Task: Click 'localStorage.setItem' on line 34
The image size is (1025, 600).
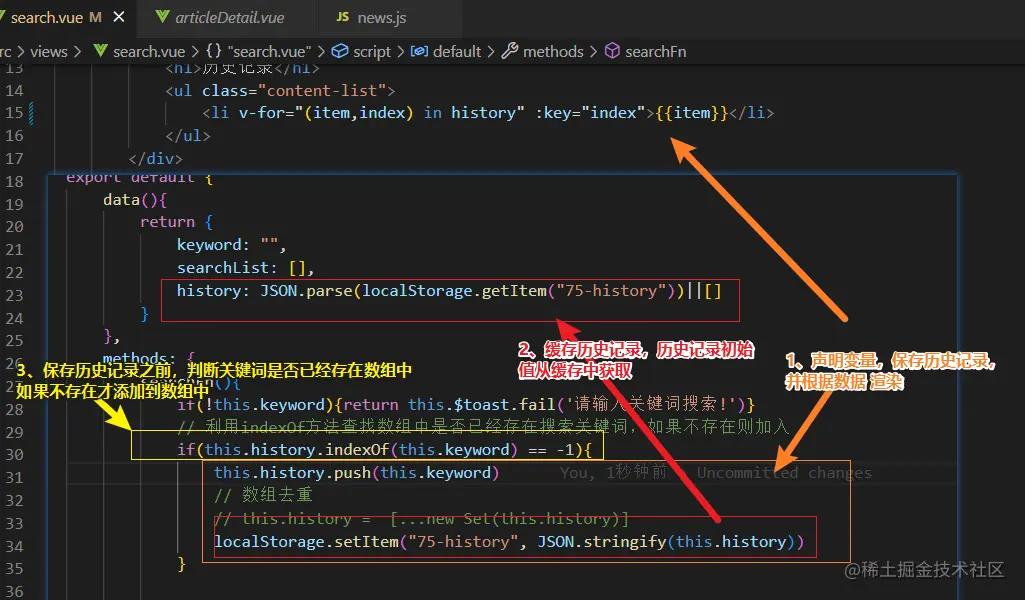Action: click(306, 542)
